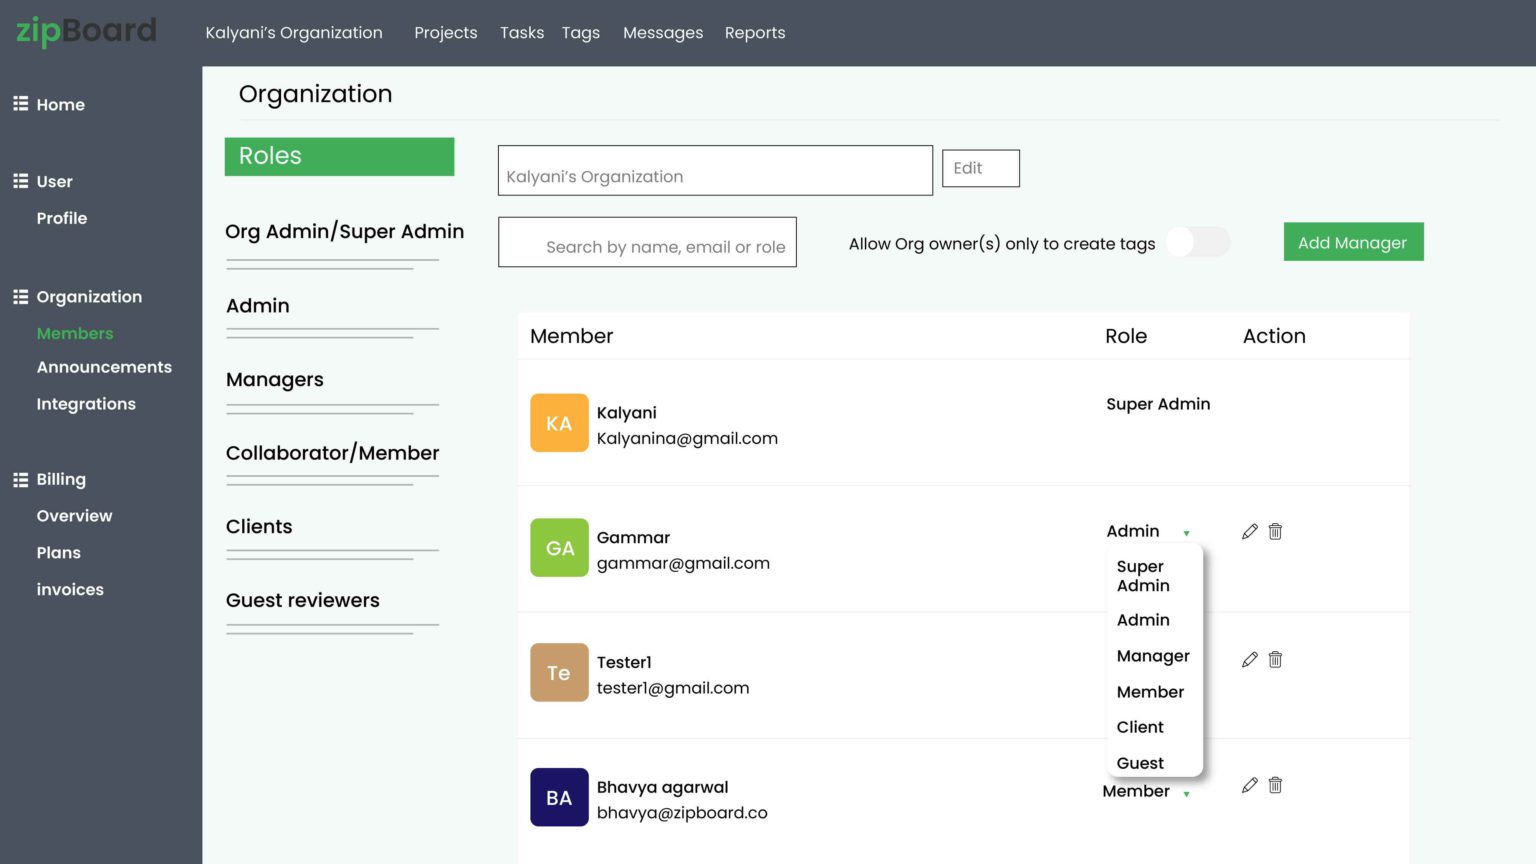Click the User icon in the sidebar

click(x=18, y=181)
